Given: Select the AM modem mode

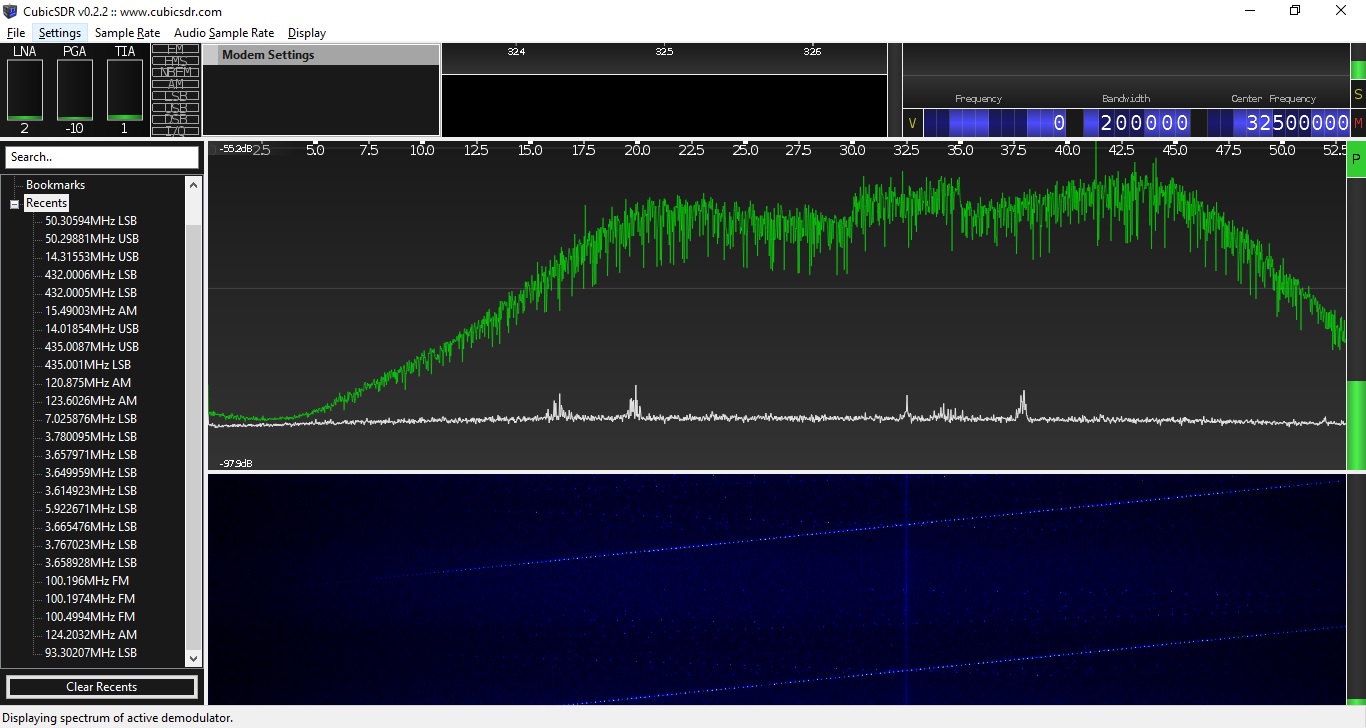Looking at the screenshot, I should (x=176, y=84).
